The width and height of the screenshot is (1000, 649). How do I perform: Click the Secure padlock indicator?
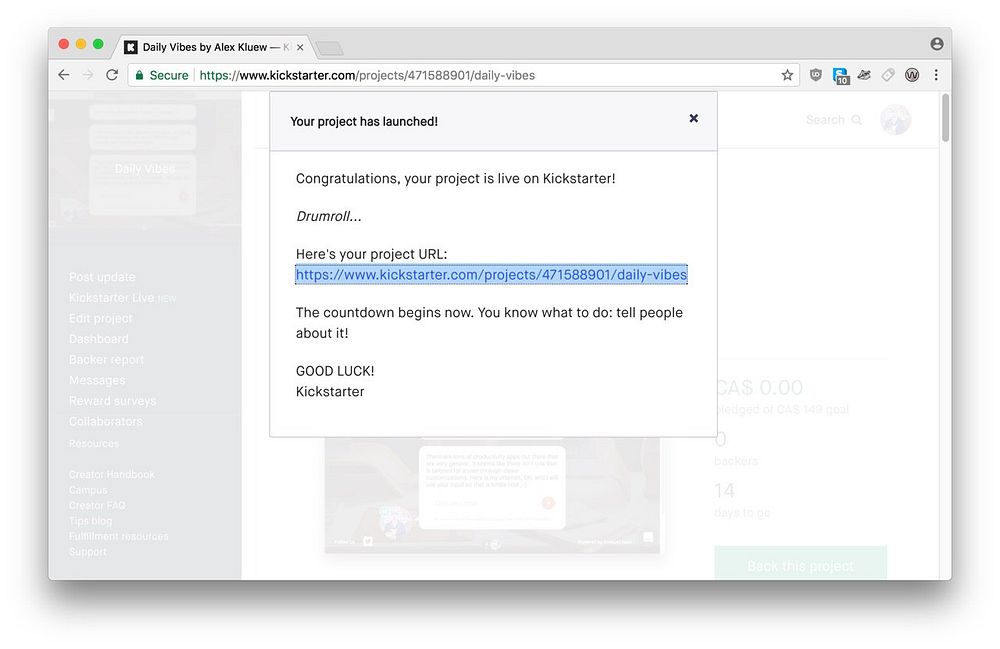[x=161, y=75]
